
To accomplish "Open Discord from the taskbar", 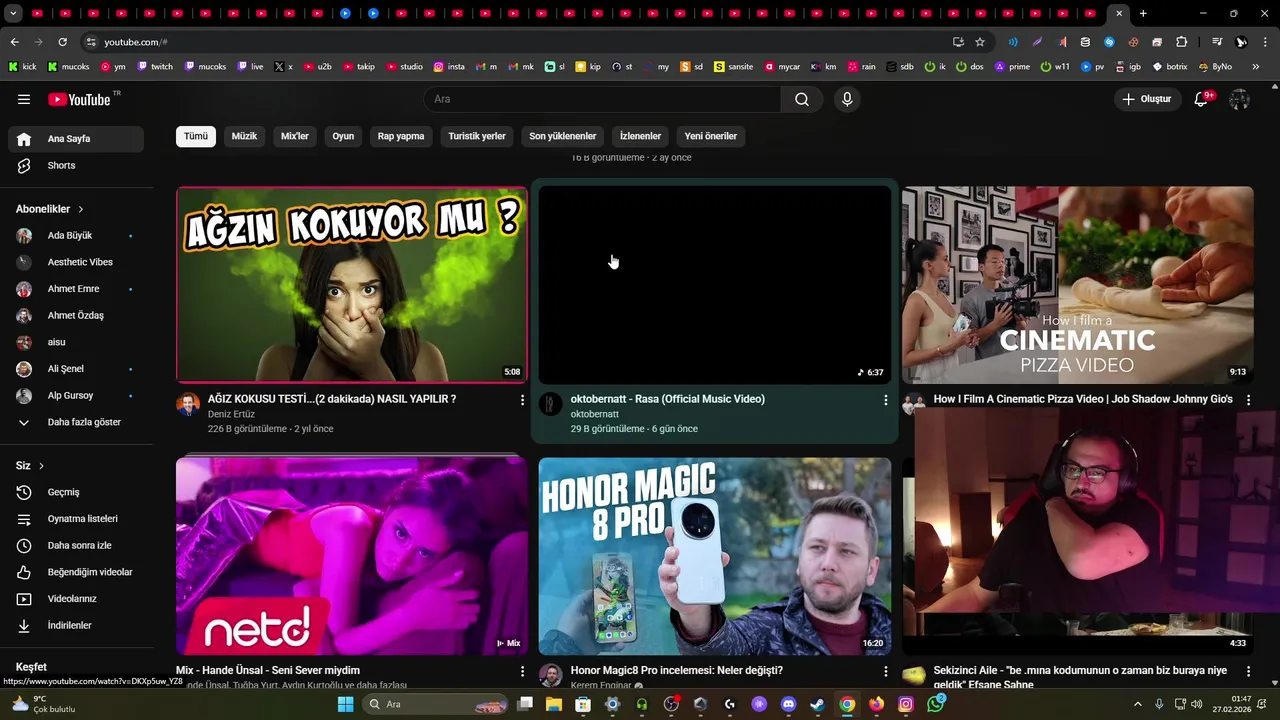I will pyautogui.click(x=788, y=704).
